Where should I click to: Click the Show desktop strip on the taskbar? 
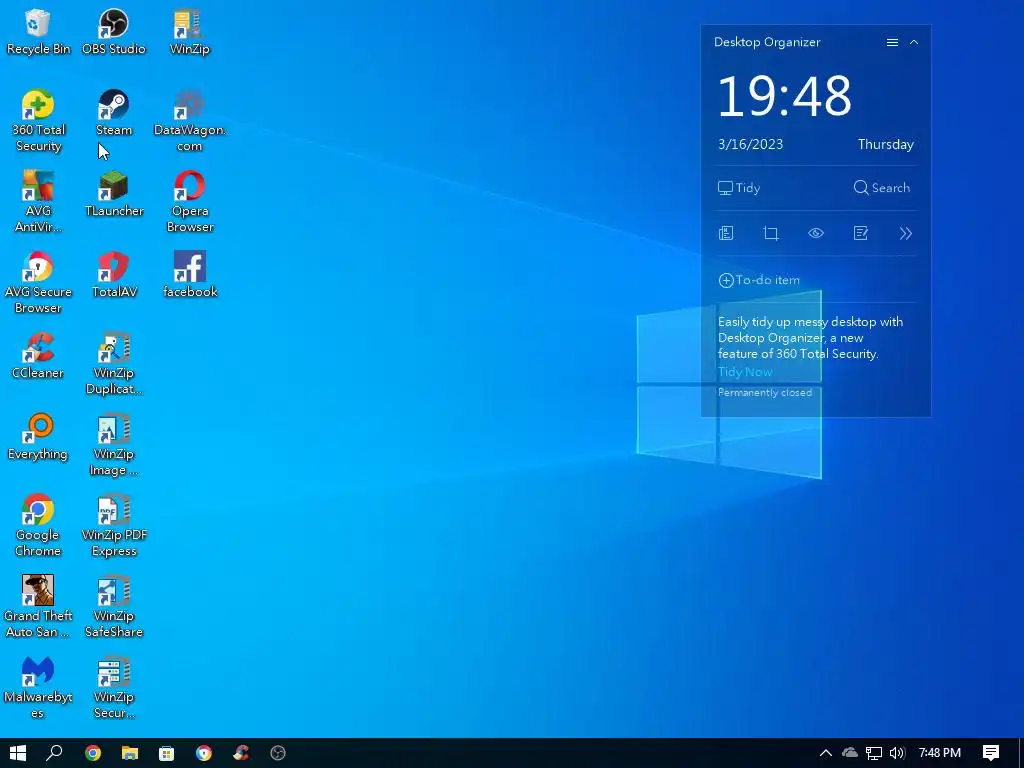coord(1021,753)
